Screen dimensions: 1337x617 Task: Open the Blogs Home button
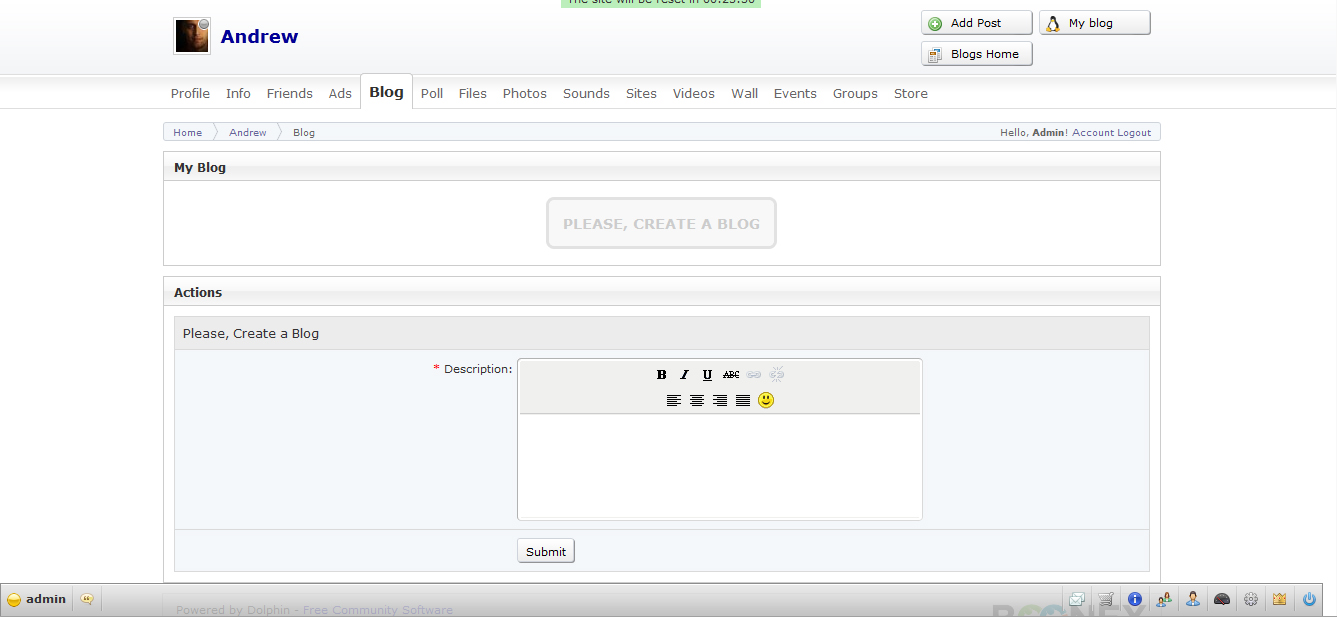tap(976, 54)
